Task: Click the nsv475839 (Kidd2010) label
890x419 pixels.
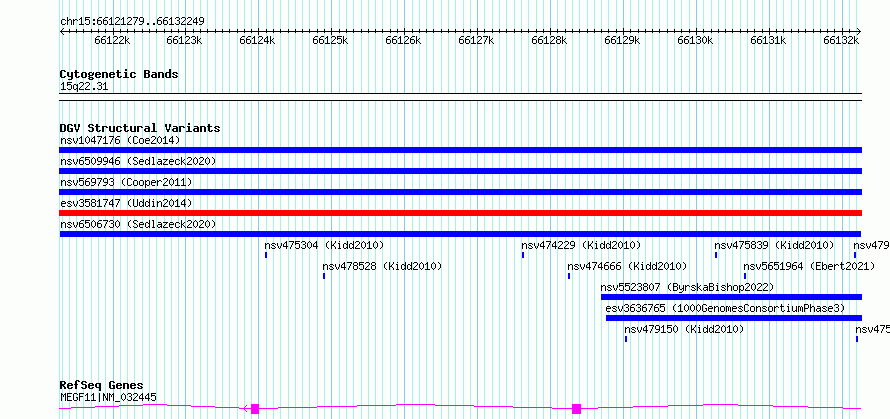Action: 774,245
